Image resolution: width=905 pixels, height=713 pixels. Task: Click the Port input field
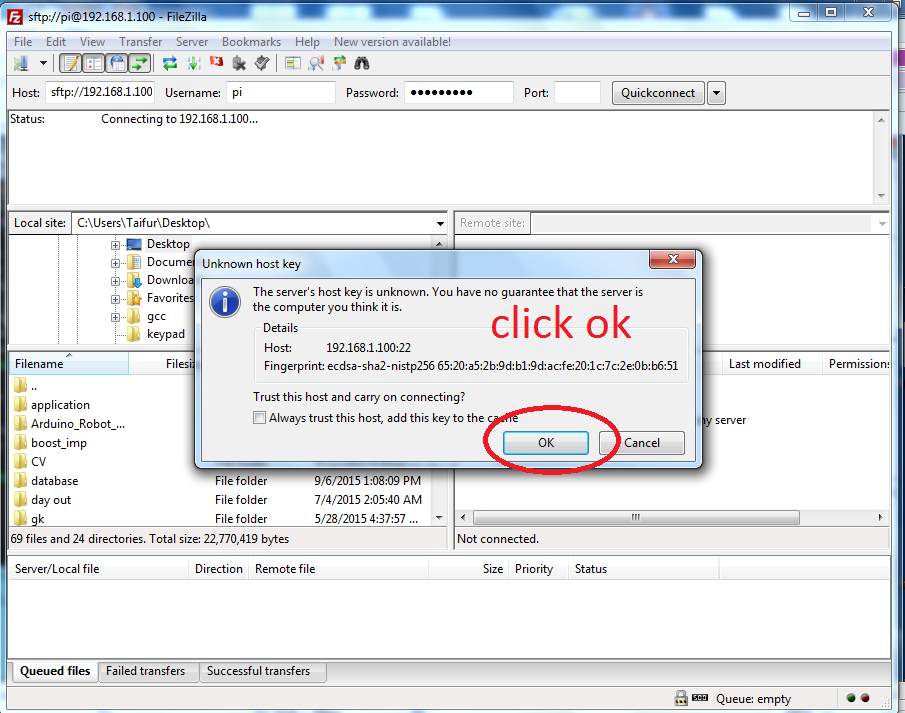(x=577, y=92)
